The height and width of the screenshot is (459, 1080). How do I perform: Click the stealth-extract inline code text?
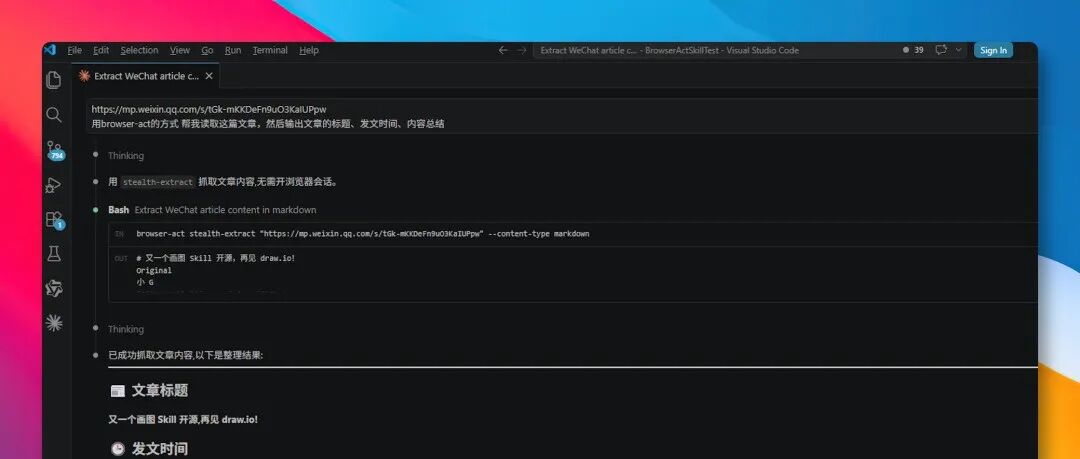(158, 183)
